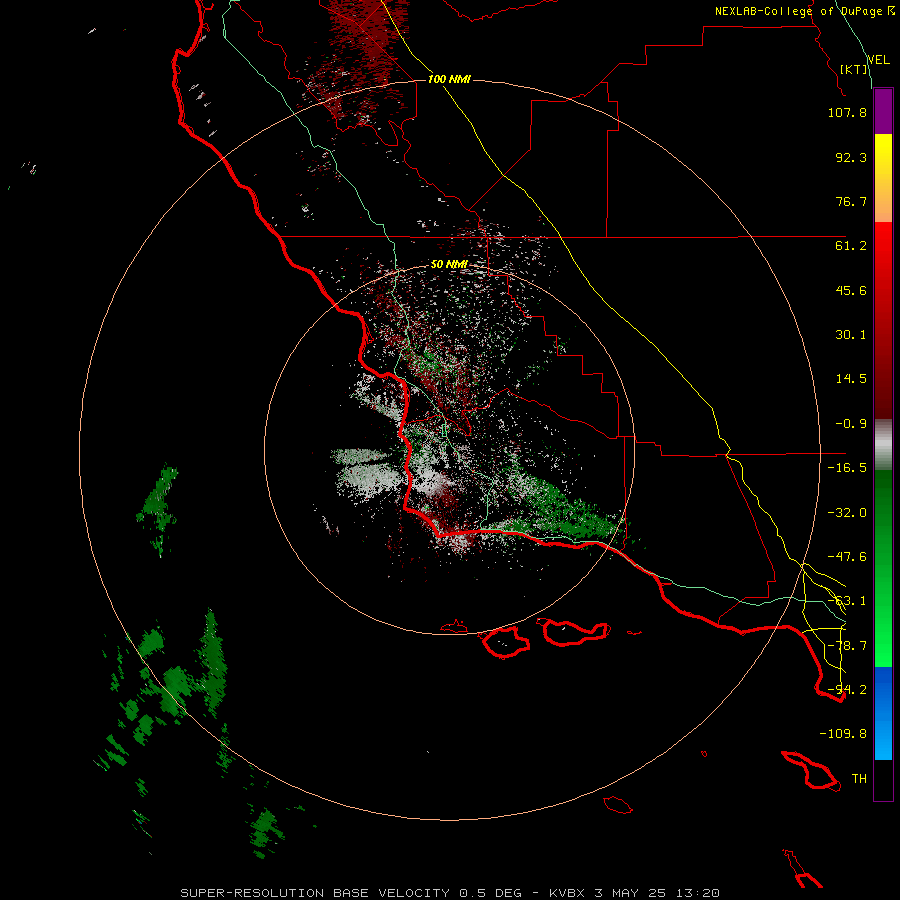Pick the gray segment of the color bar

click(883, 445)
